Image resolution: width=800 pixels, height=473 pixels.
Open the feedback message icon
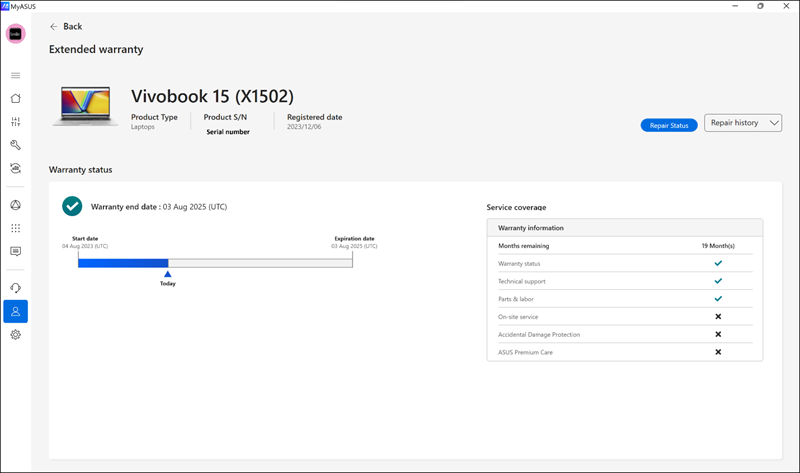tap(15, 252)
